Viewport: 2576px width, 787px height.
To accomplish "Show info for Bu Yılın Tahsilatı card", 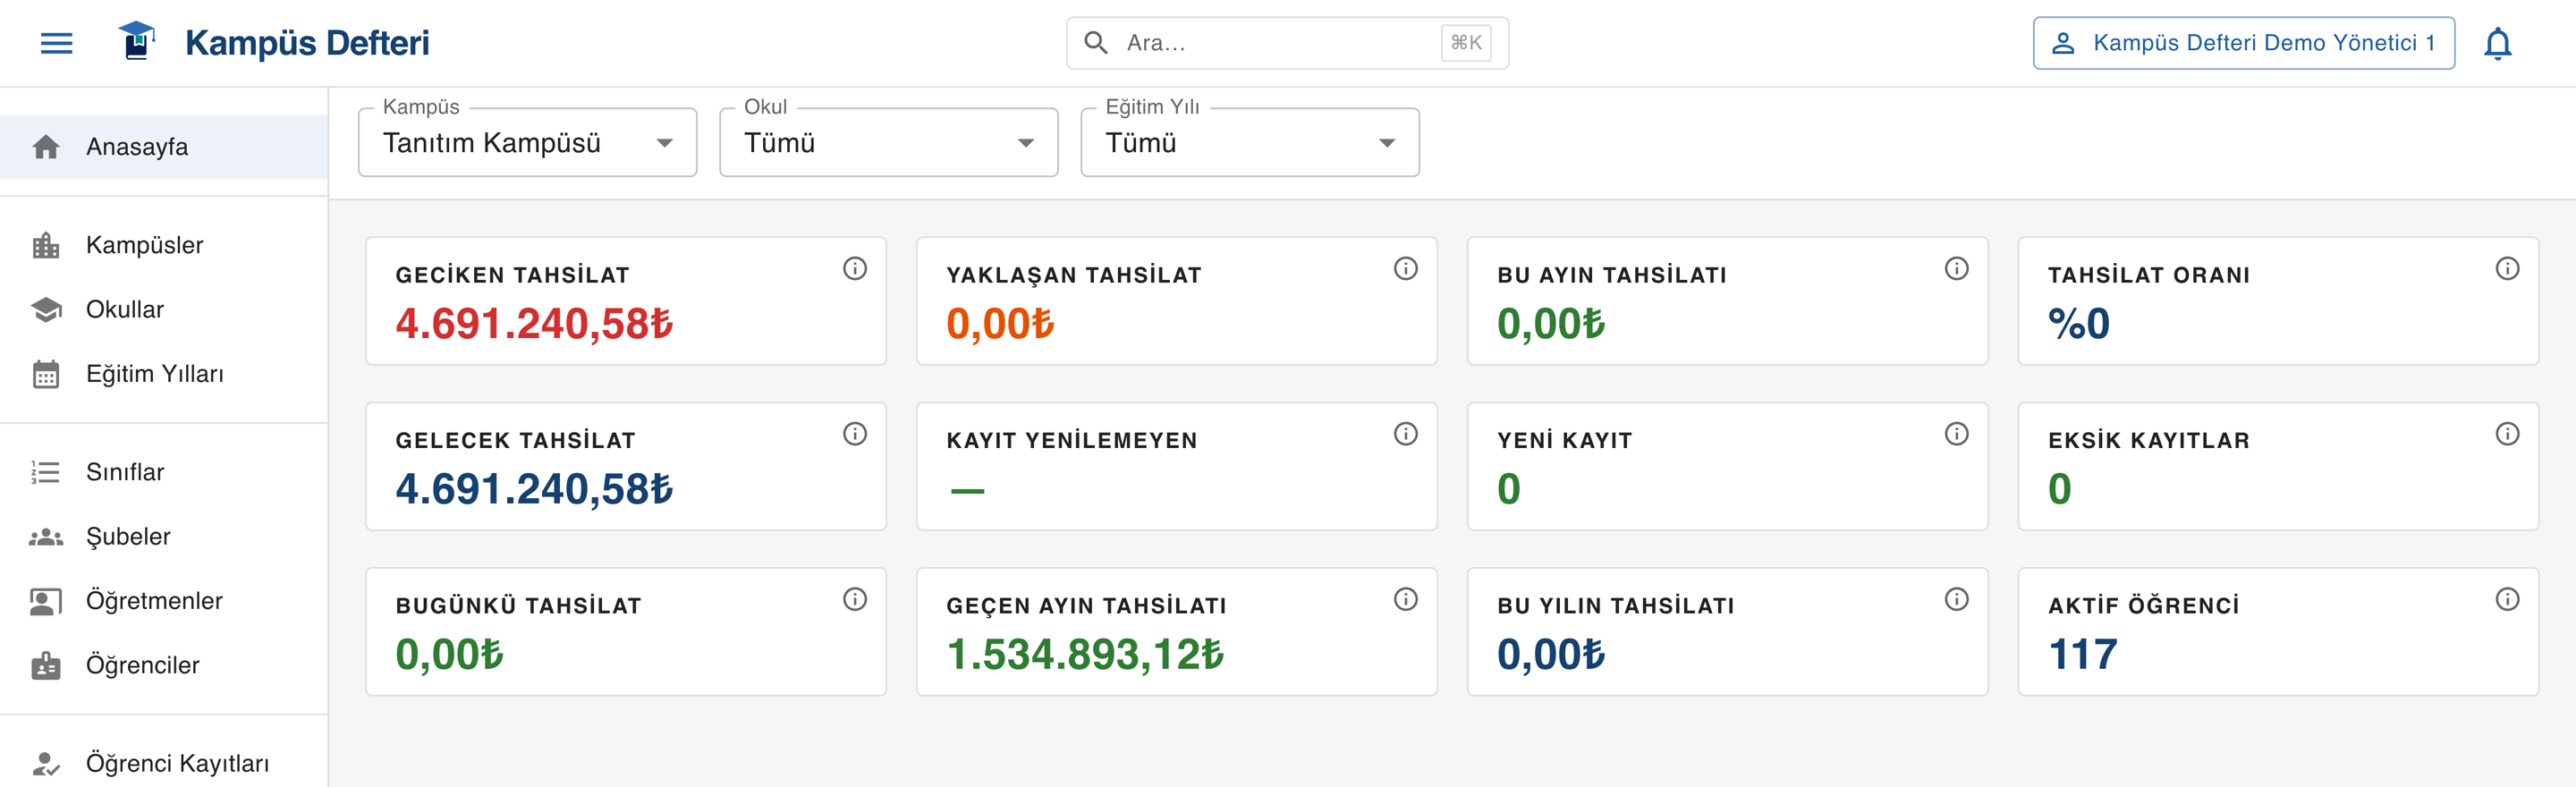I will click(x=1957, y=599).
